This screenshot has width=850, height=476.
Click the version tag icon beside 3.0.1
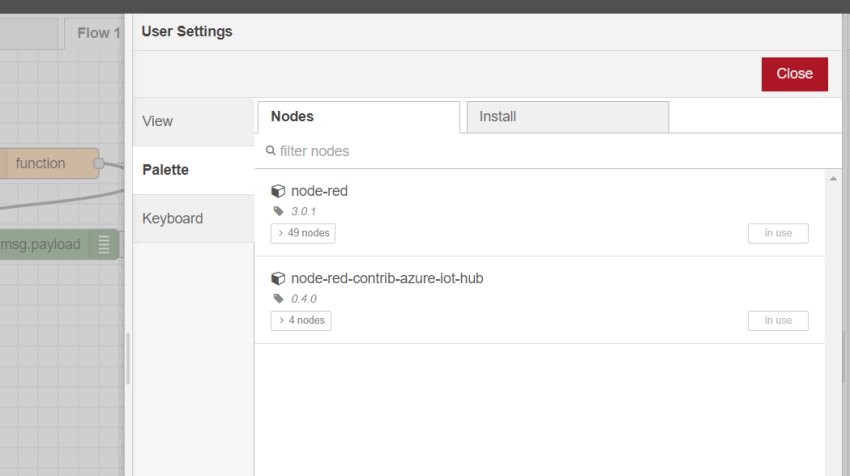click(x=278, y=212)
